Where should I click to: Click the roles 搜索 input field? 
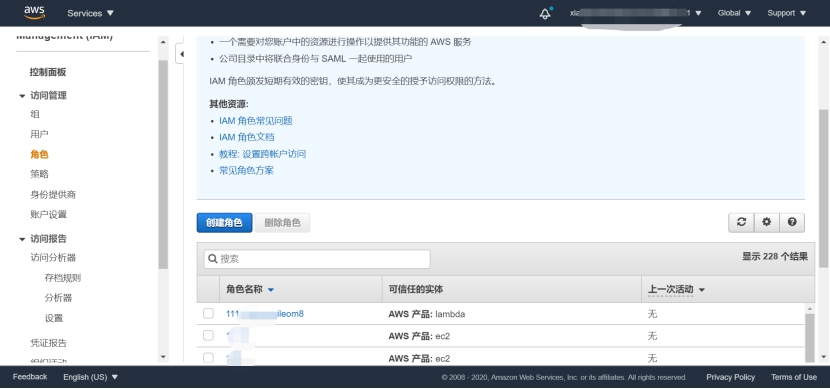(x=317, y=259)
